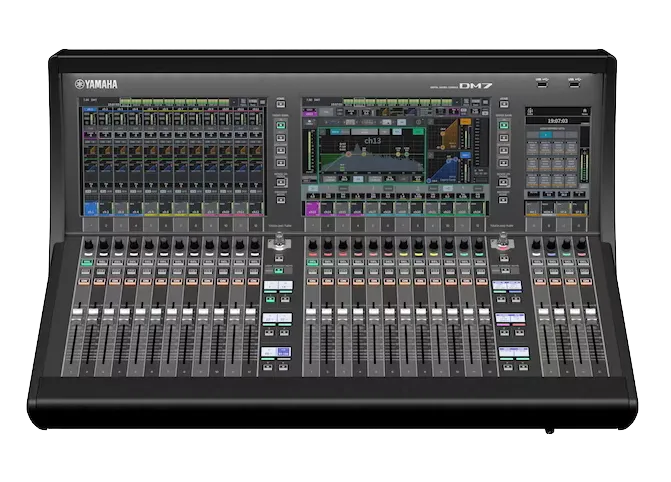The image size is (671, 482).
Task: Tap top-left tile in utility screen key grid
Action: 532,149
